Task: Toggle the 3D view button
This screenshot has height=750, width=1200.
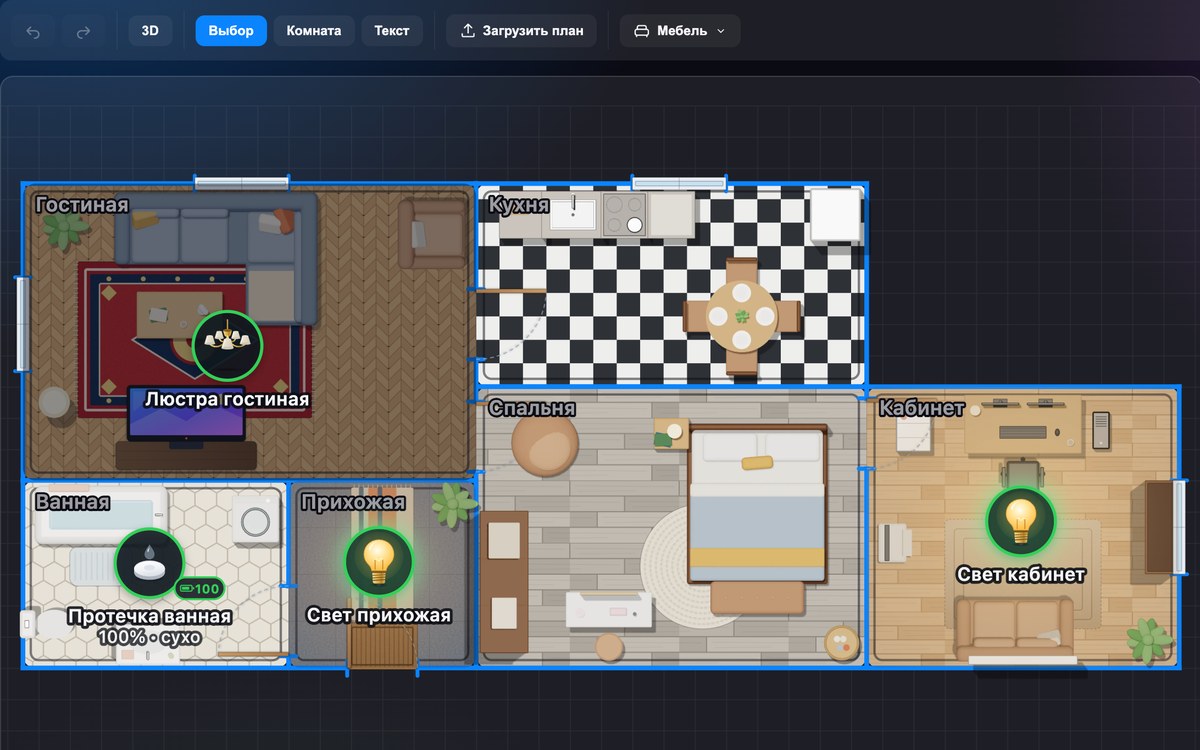Action: click(150, 31)
